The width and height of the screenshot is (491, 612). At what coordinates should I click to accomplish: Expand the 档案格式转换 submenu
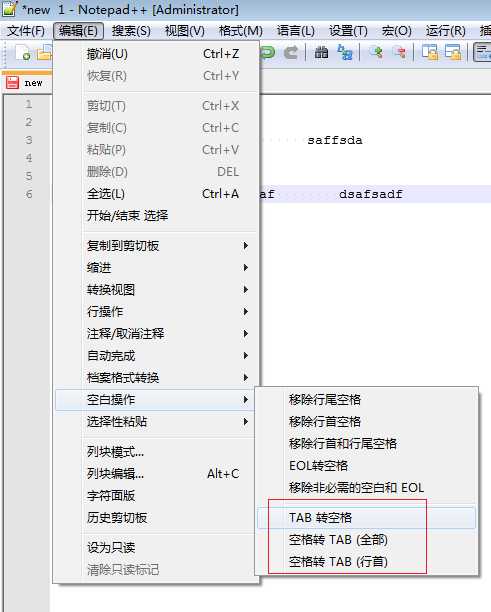point(156,377)
